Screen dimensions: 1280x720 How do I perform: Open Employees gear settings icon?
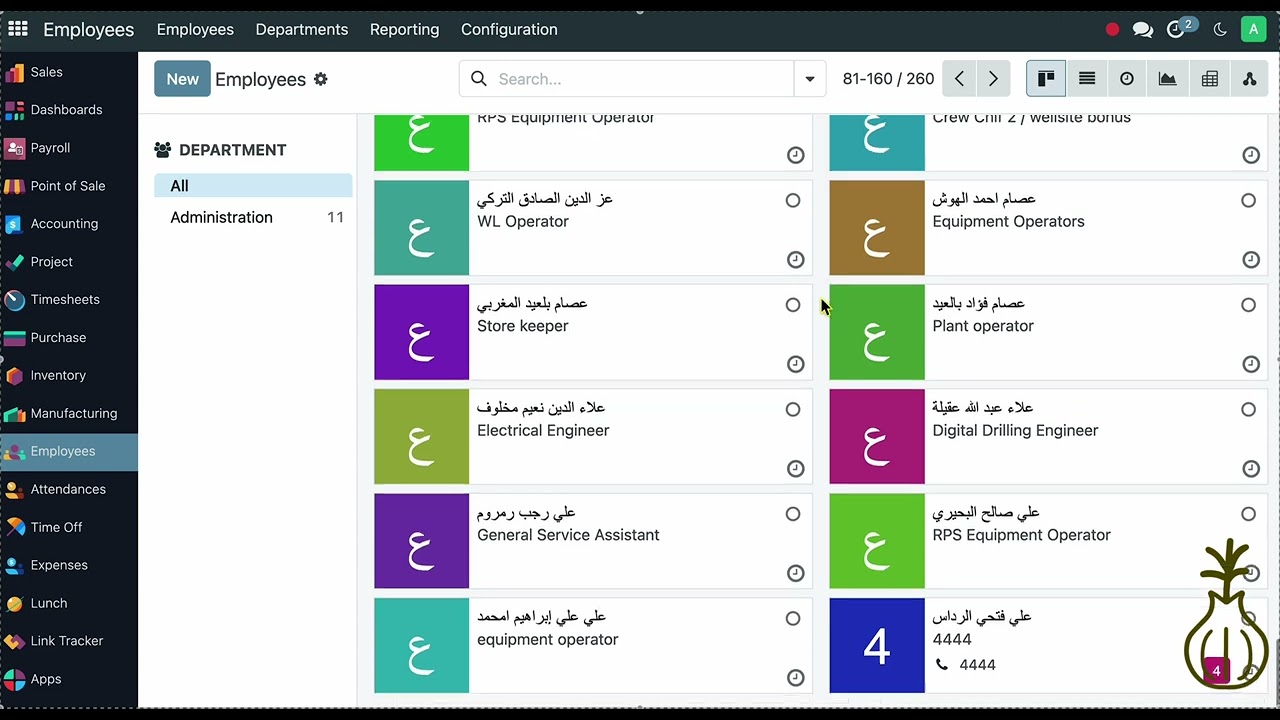[x=321, y=79]
